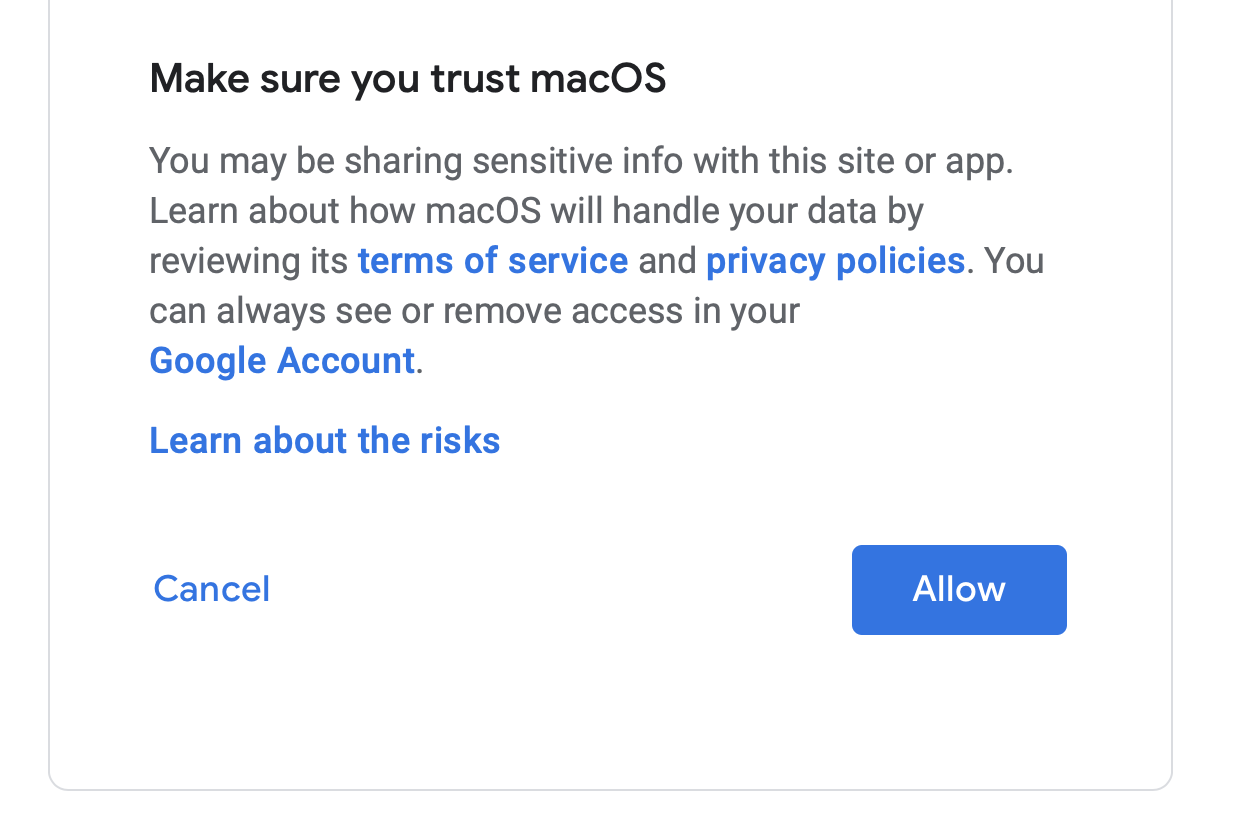Read more about the sharing risks
The height and width of the screenshot is (826, 1250).
point(325,441)
